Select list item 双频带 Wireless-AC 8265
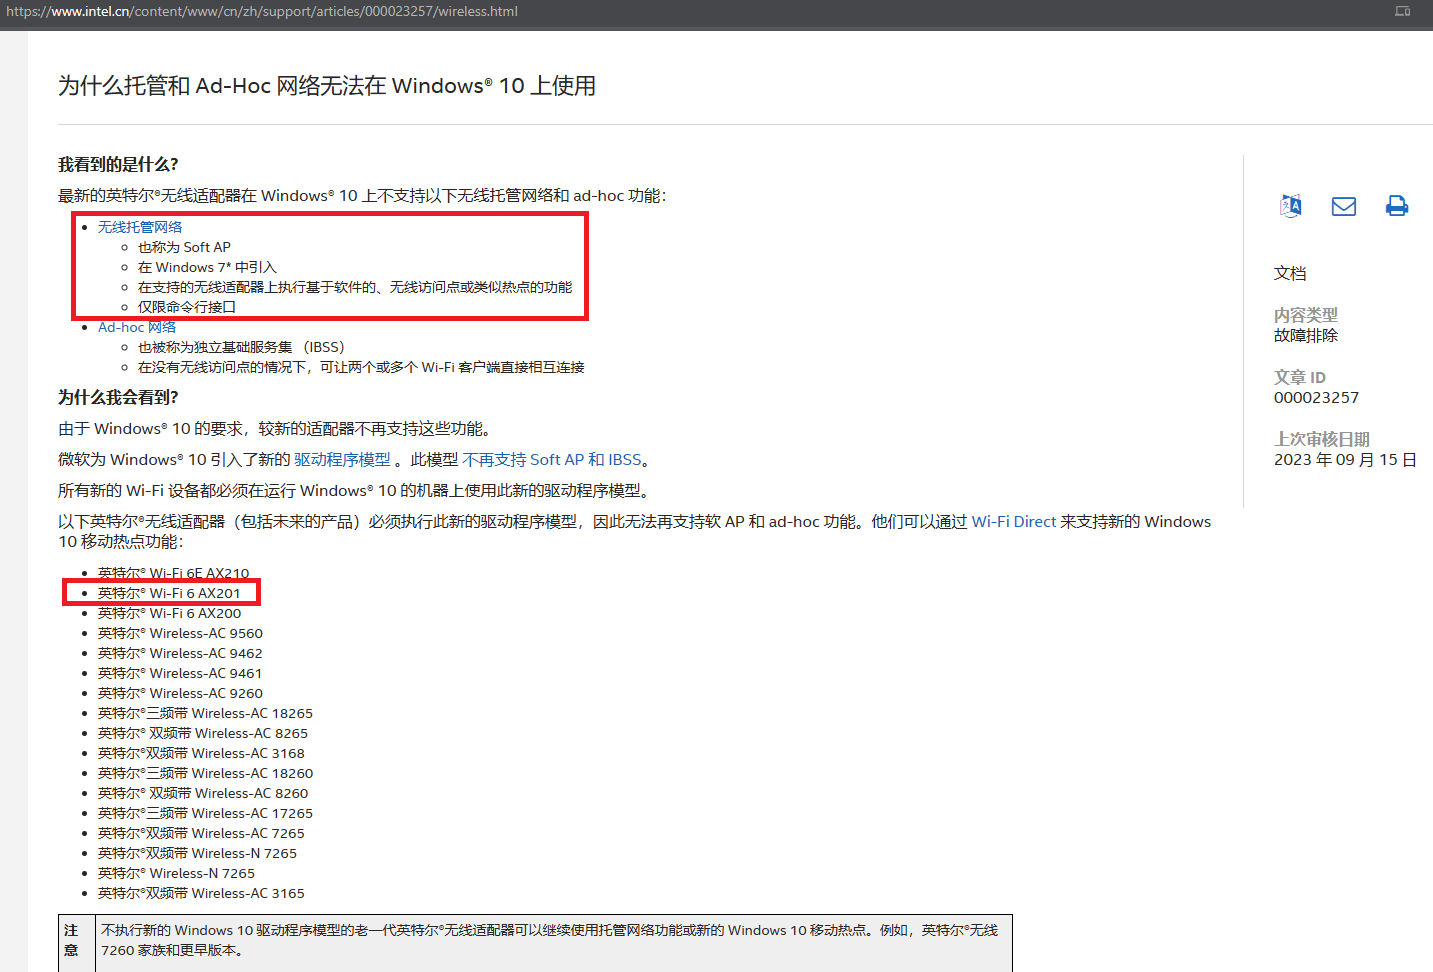1433x972 pixels. (203, 733)
